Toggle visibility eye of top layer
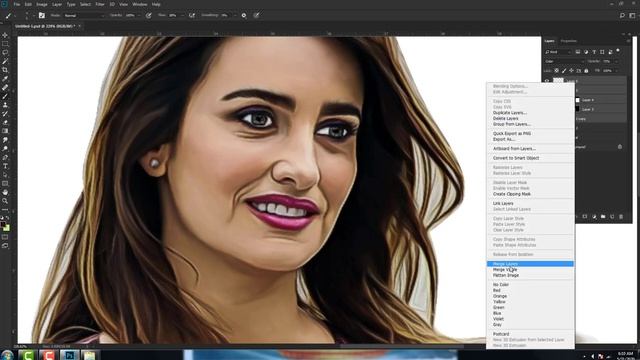The height and width of the screenshot is (360, 640). [547, 81]
